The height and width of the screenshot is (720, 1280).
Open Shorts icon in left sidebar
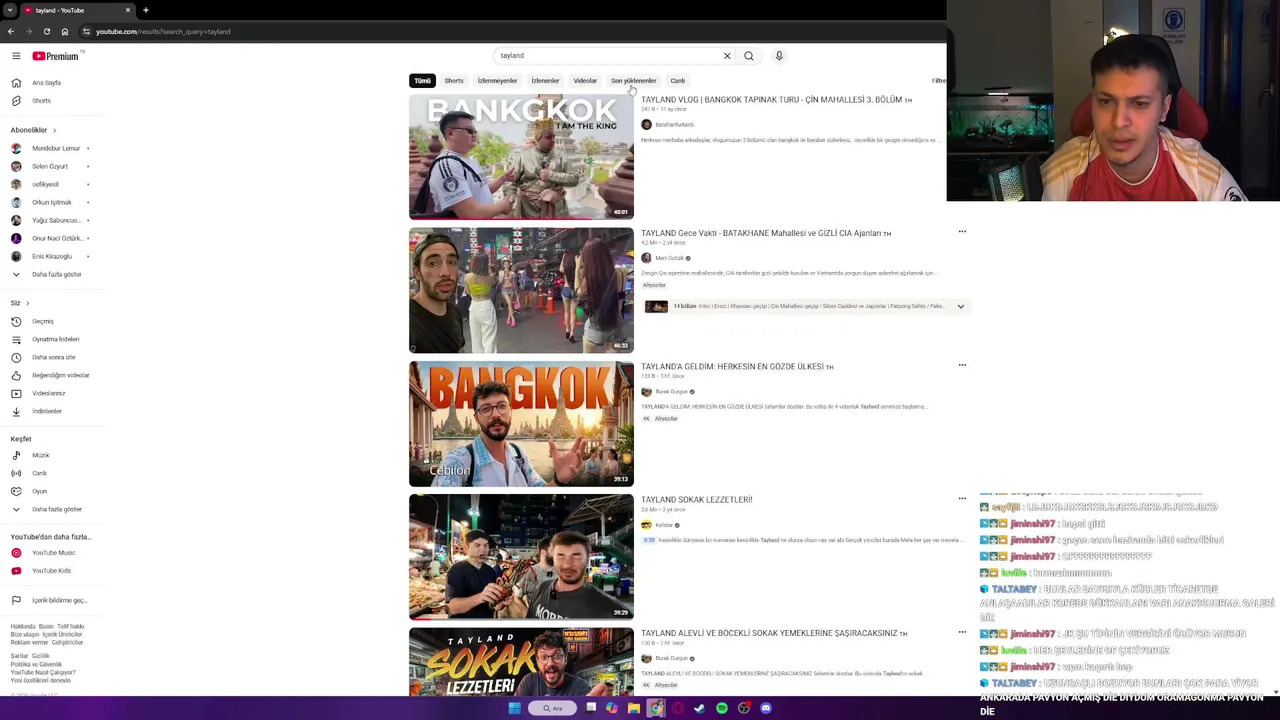click(x=16, y=101)
